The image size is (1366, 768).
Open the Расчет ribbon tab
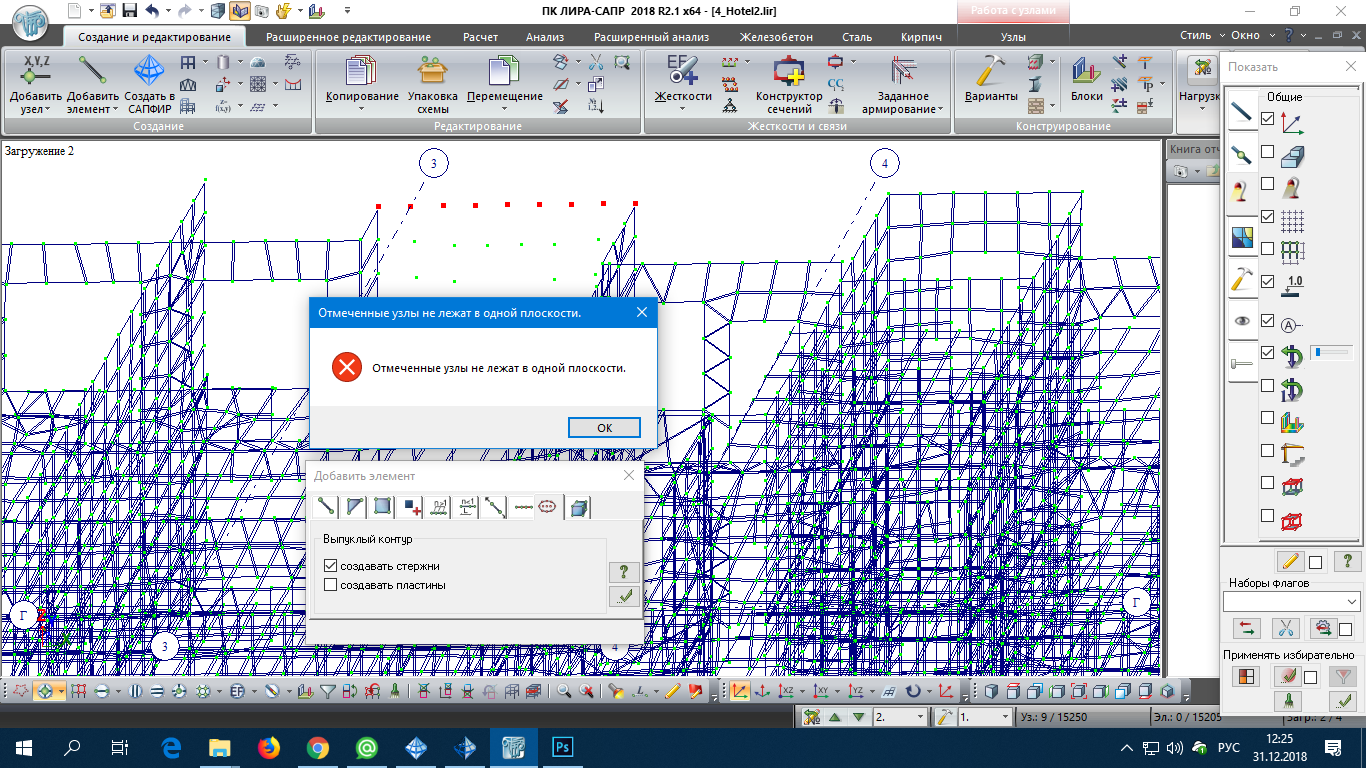pos(480,37)
